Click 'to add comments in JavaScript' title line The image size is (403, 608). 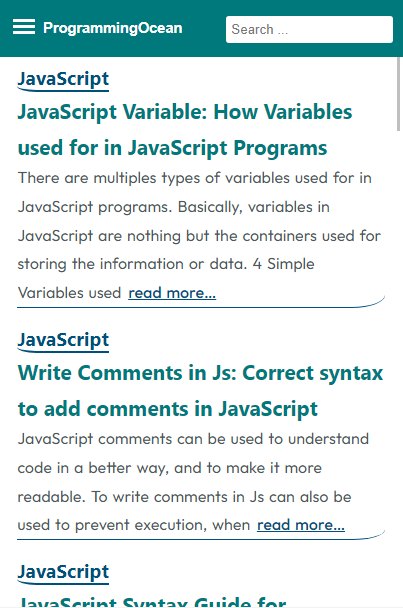[168, 409]
